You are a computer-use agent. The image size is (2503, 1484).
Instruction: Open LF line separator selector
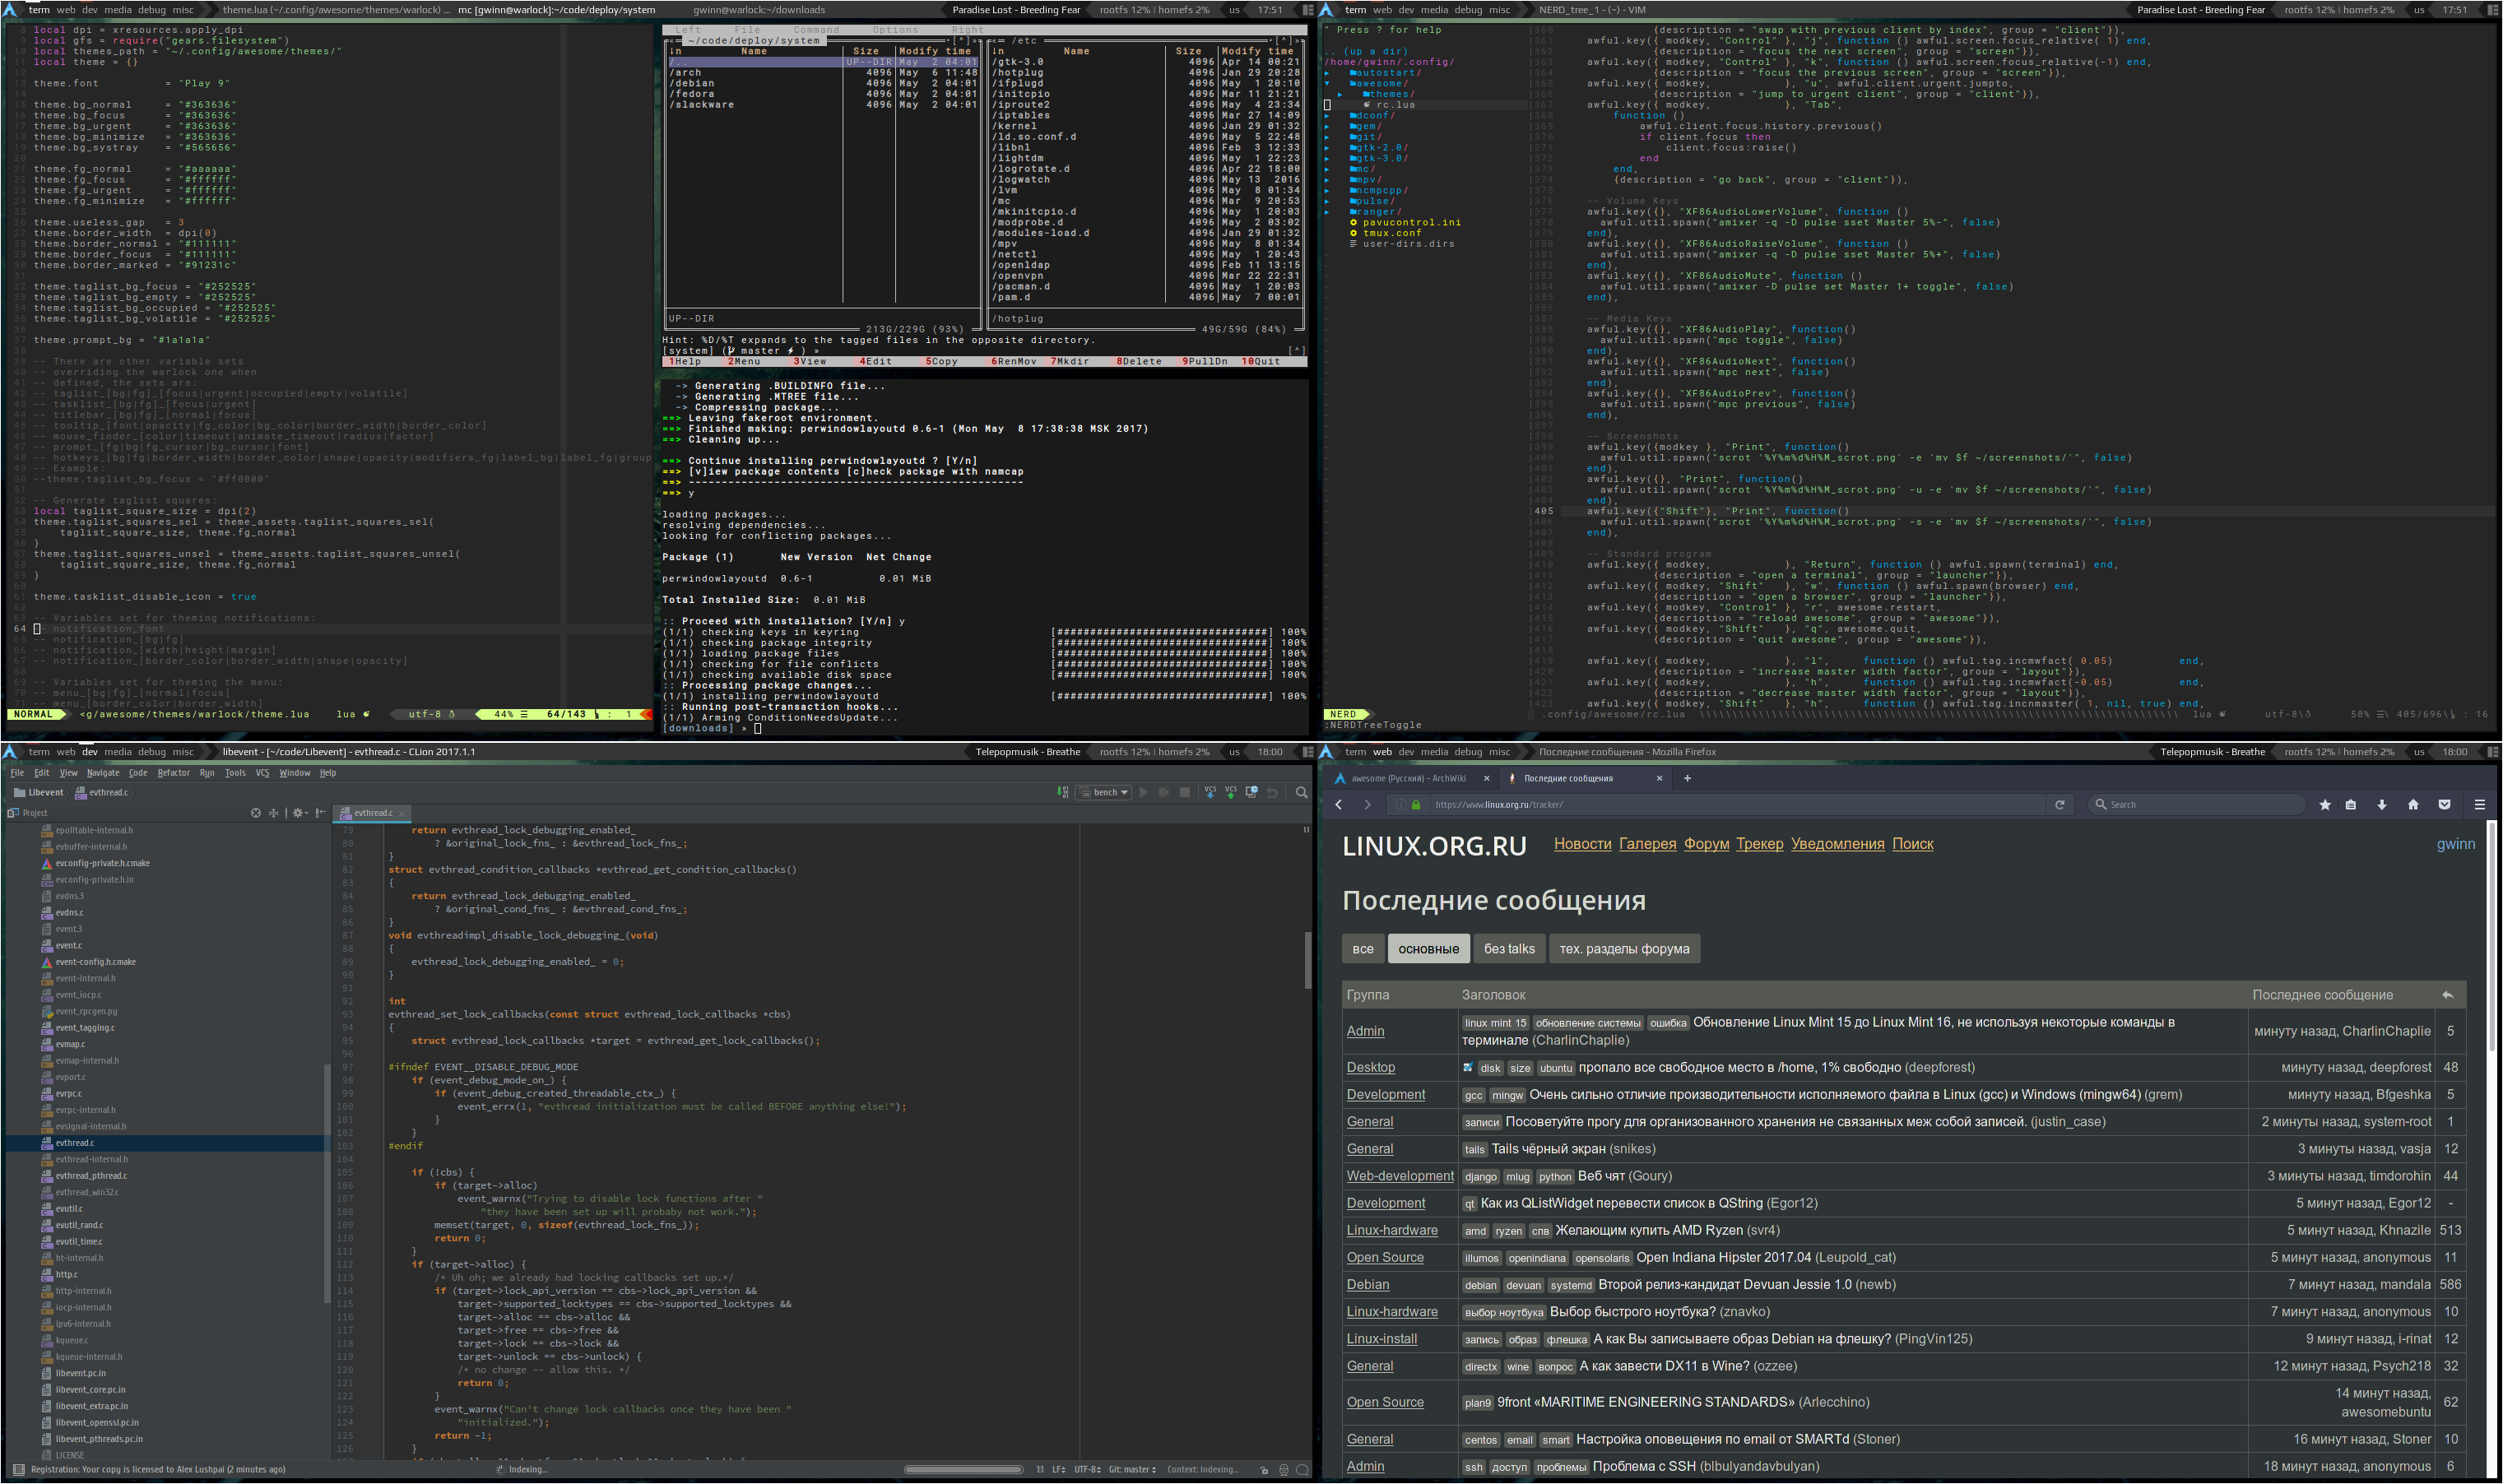click(x=1059, y=1470)
